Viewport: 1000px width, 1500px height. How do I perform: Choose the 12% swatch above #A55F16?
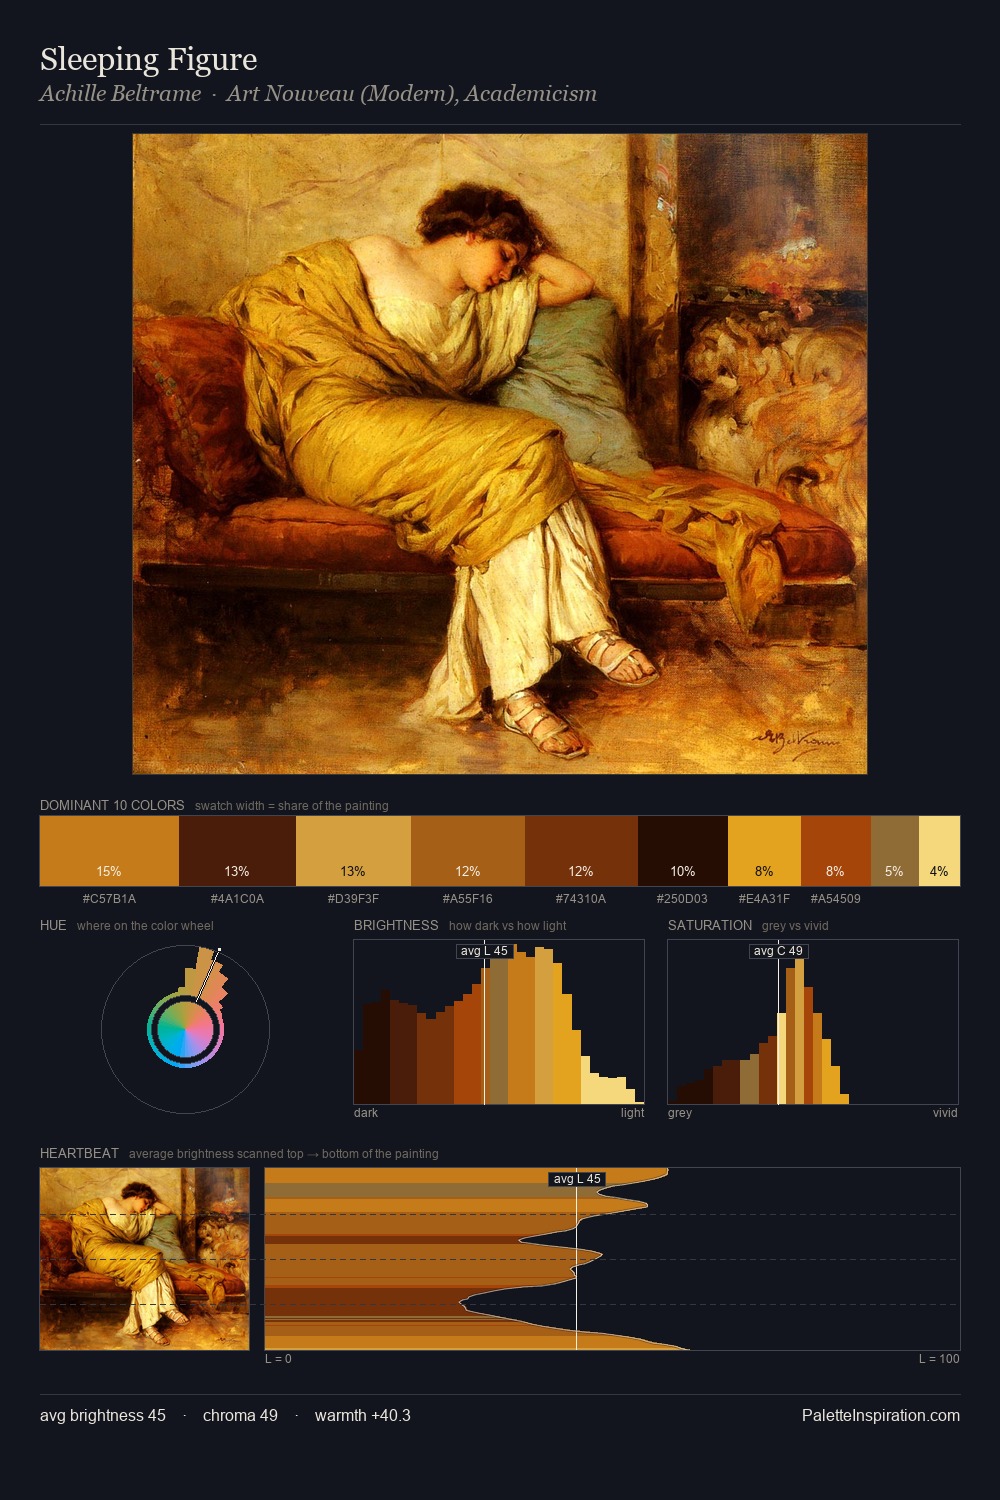[x=468, y=851]
